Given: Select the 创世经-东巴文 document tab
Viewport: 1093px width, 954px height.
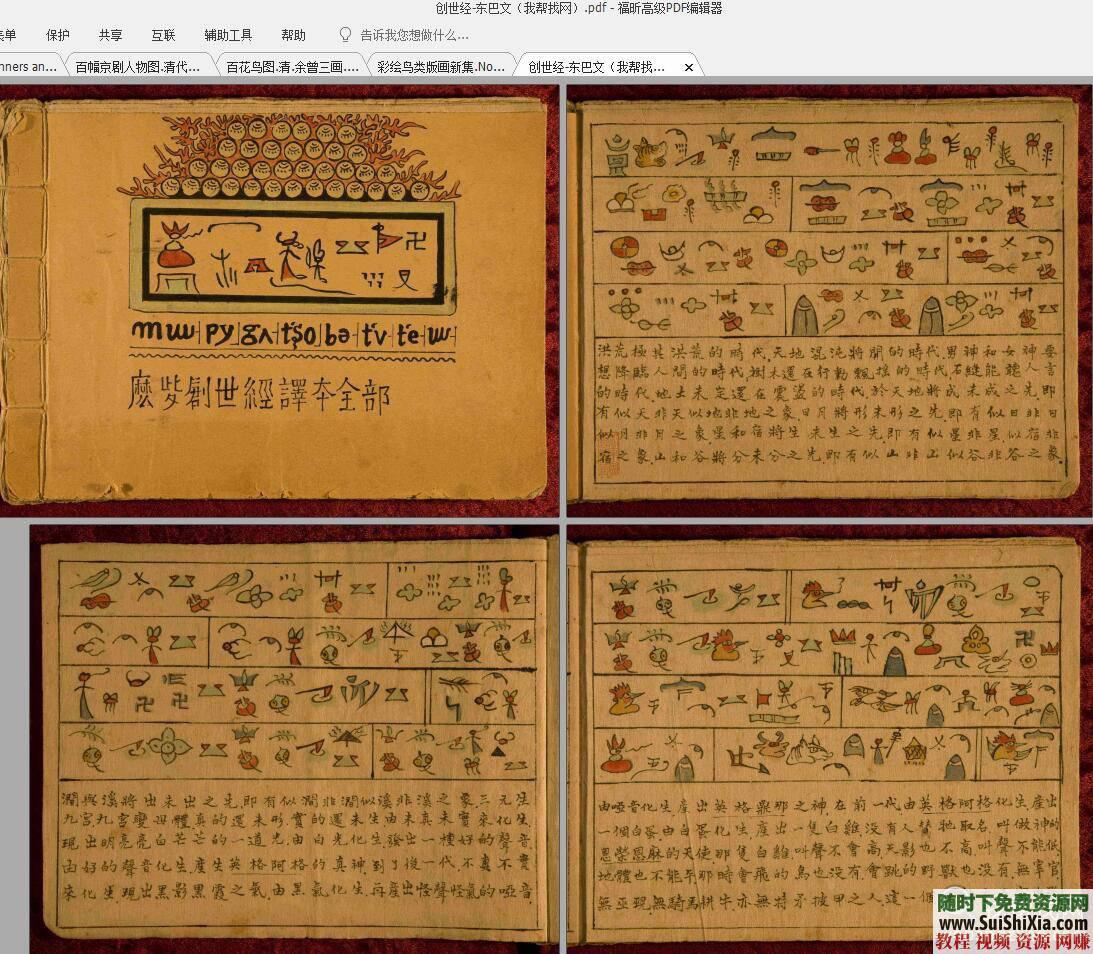Looking at the screenshot, I should (x=597, y=67).
